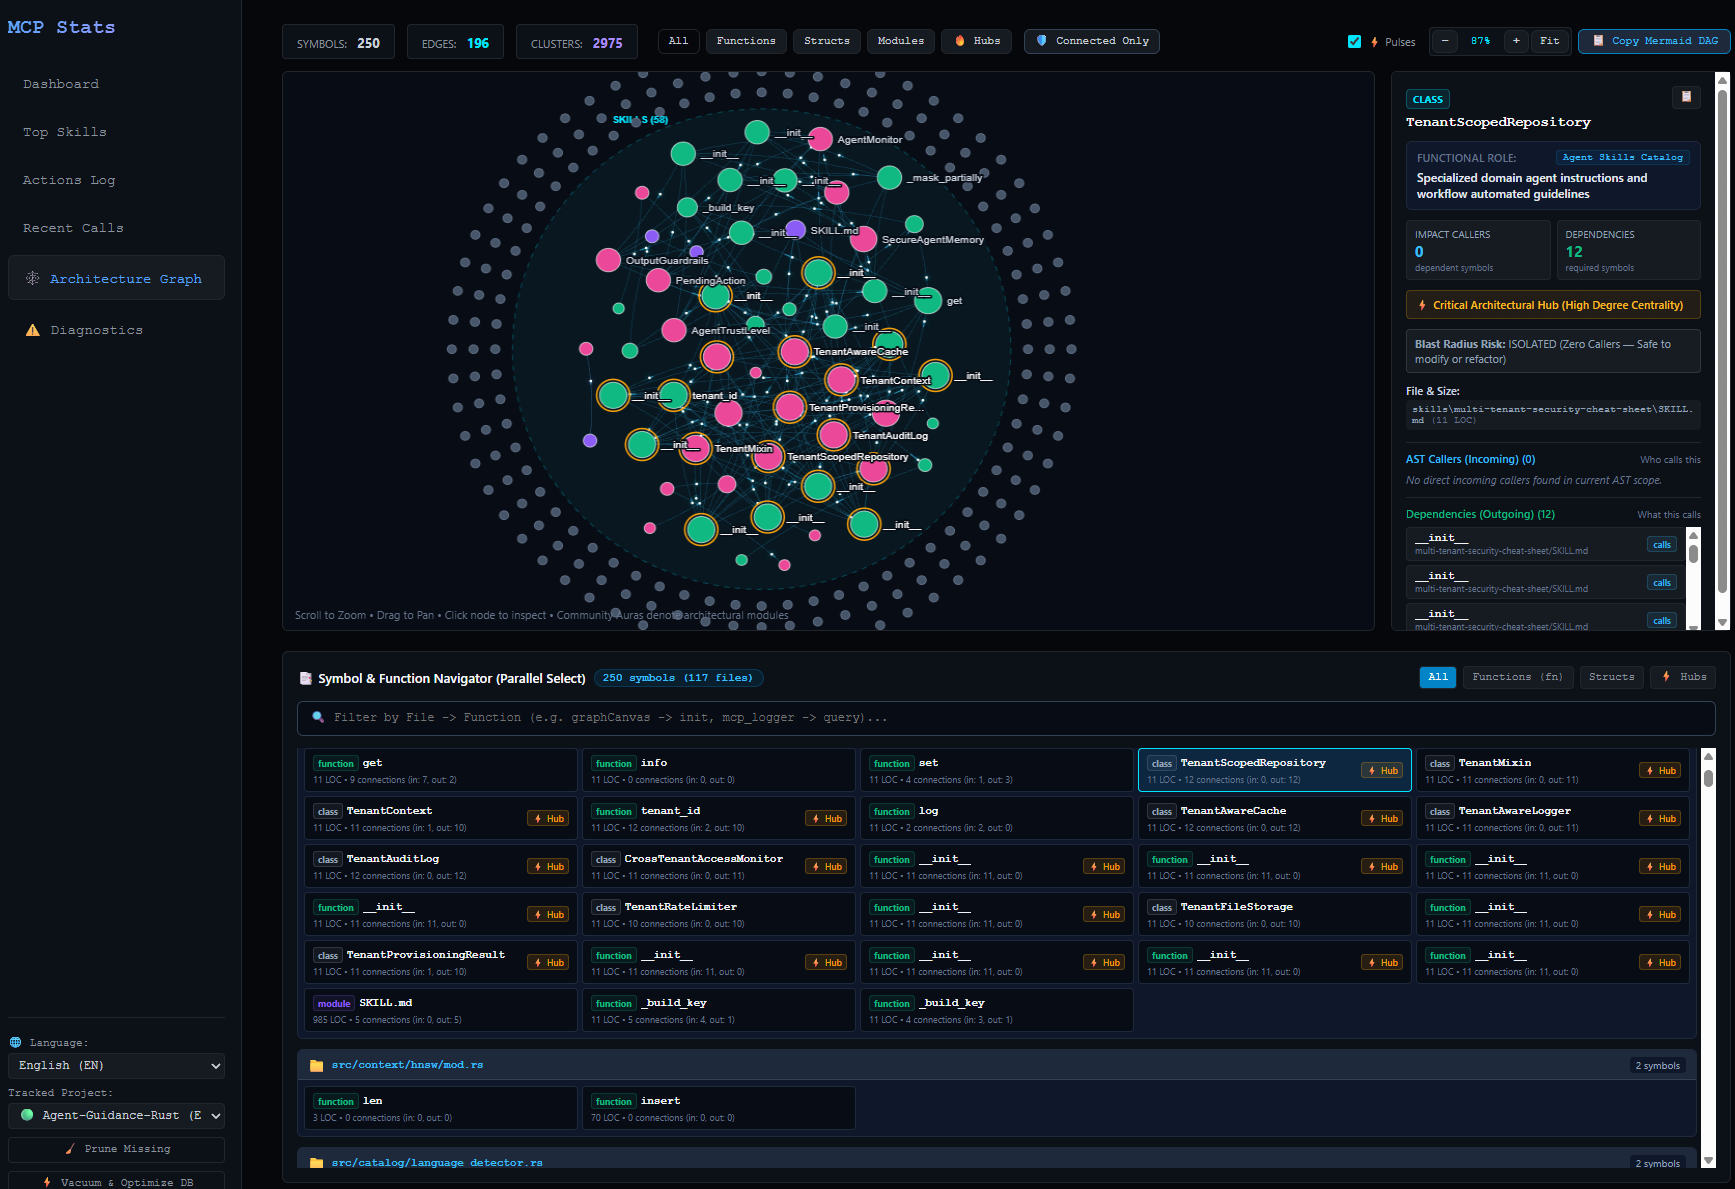Click the Hub badge on the TenantAwareCache card

tap(1383, 818)
